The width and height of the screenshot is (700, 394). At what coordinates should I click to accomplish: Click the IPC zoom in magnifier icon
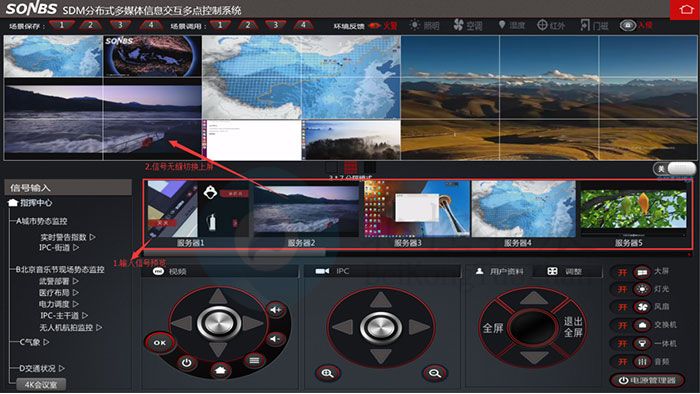coord(327,373)
